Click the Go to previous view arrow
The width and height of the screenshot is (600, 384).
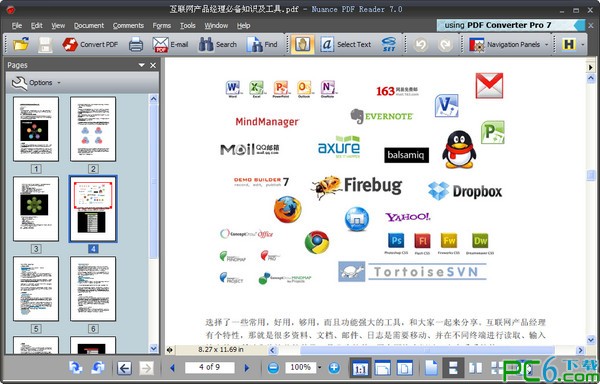pos(124,368)
